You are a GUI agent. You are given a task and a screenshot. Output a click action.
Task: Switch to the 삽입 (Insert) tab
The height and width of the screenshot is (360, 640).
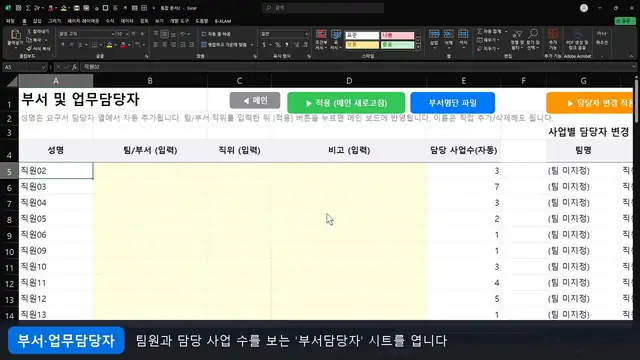pos(37,21)
